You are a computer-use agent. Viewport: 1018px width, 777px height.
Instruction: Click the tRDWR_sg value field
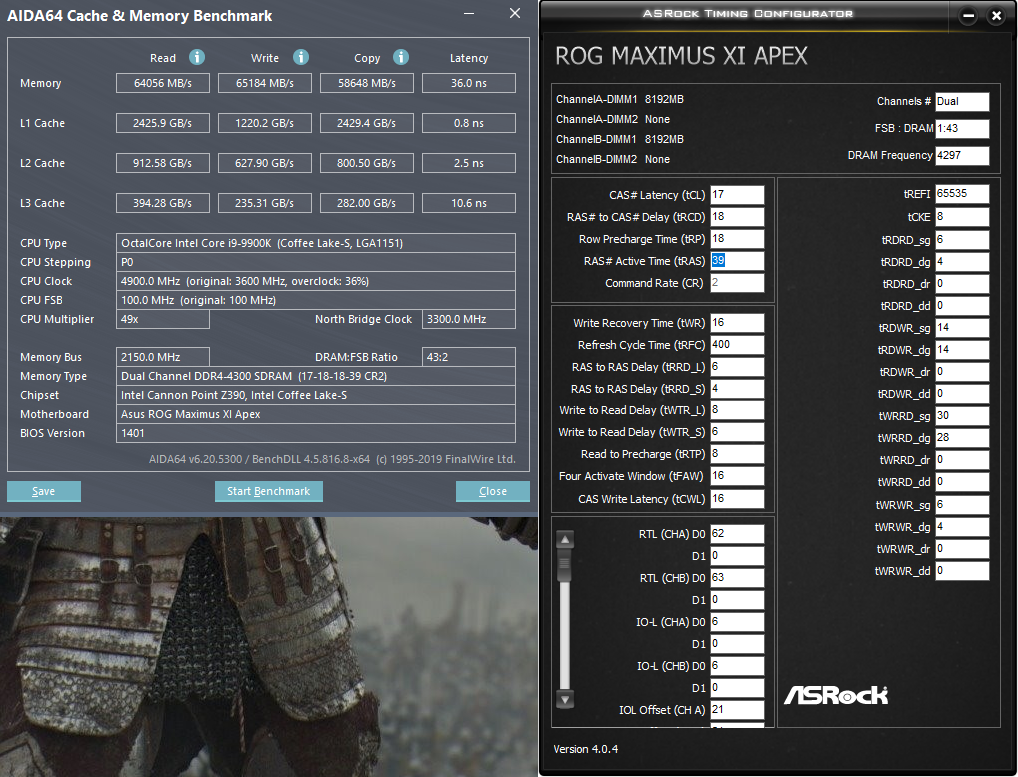[962, 328]
